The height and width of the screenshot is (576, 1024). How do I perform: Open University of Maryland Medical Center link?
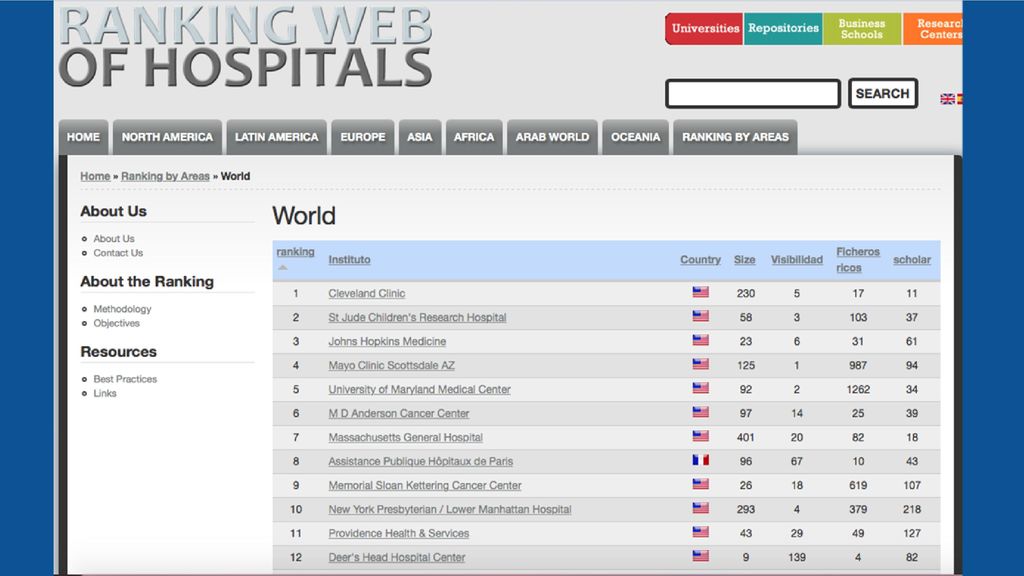(x=419, y=389)
